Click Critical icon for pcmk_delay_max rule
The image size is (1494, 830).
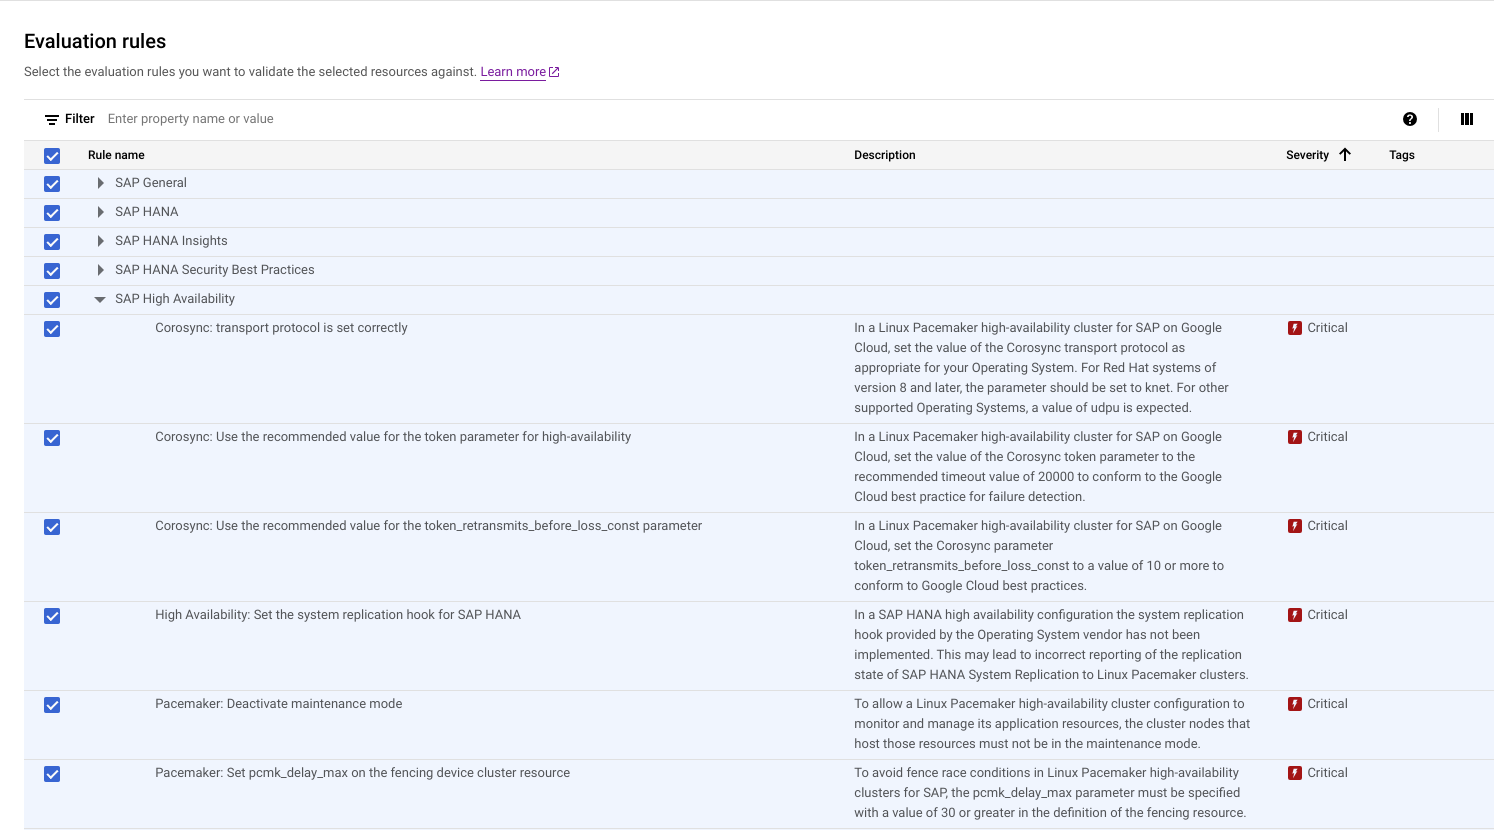tap(1295, 773)
